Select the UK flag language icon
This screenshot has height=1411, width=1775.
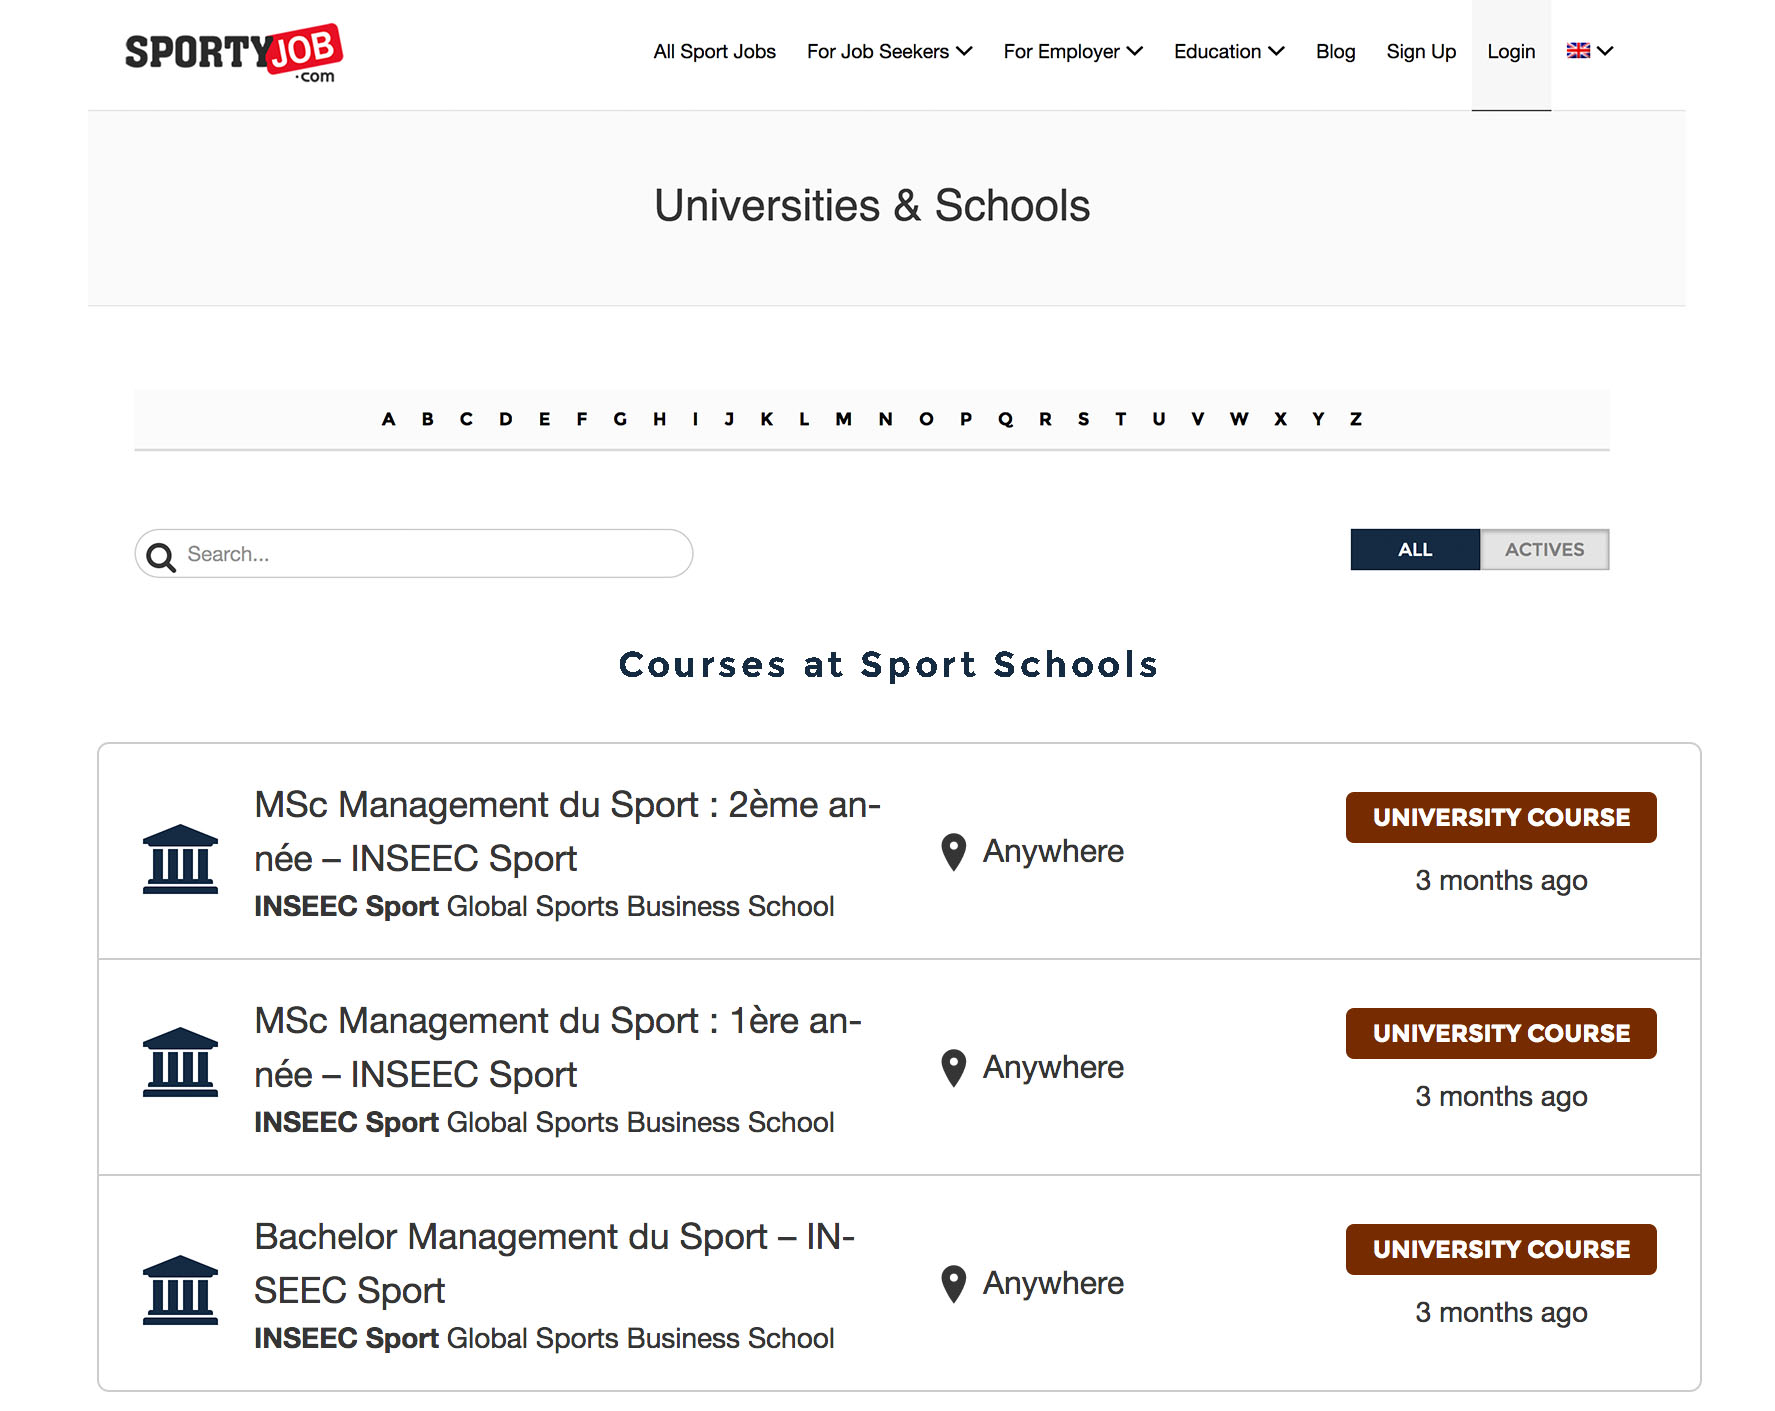pyautogui.click(x=1578, y=50)
